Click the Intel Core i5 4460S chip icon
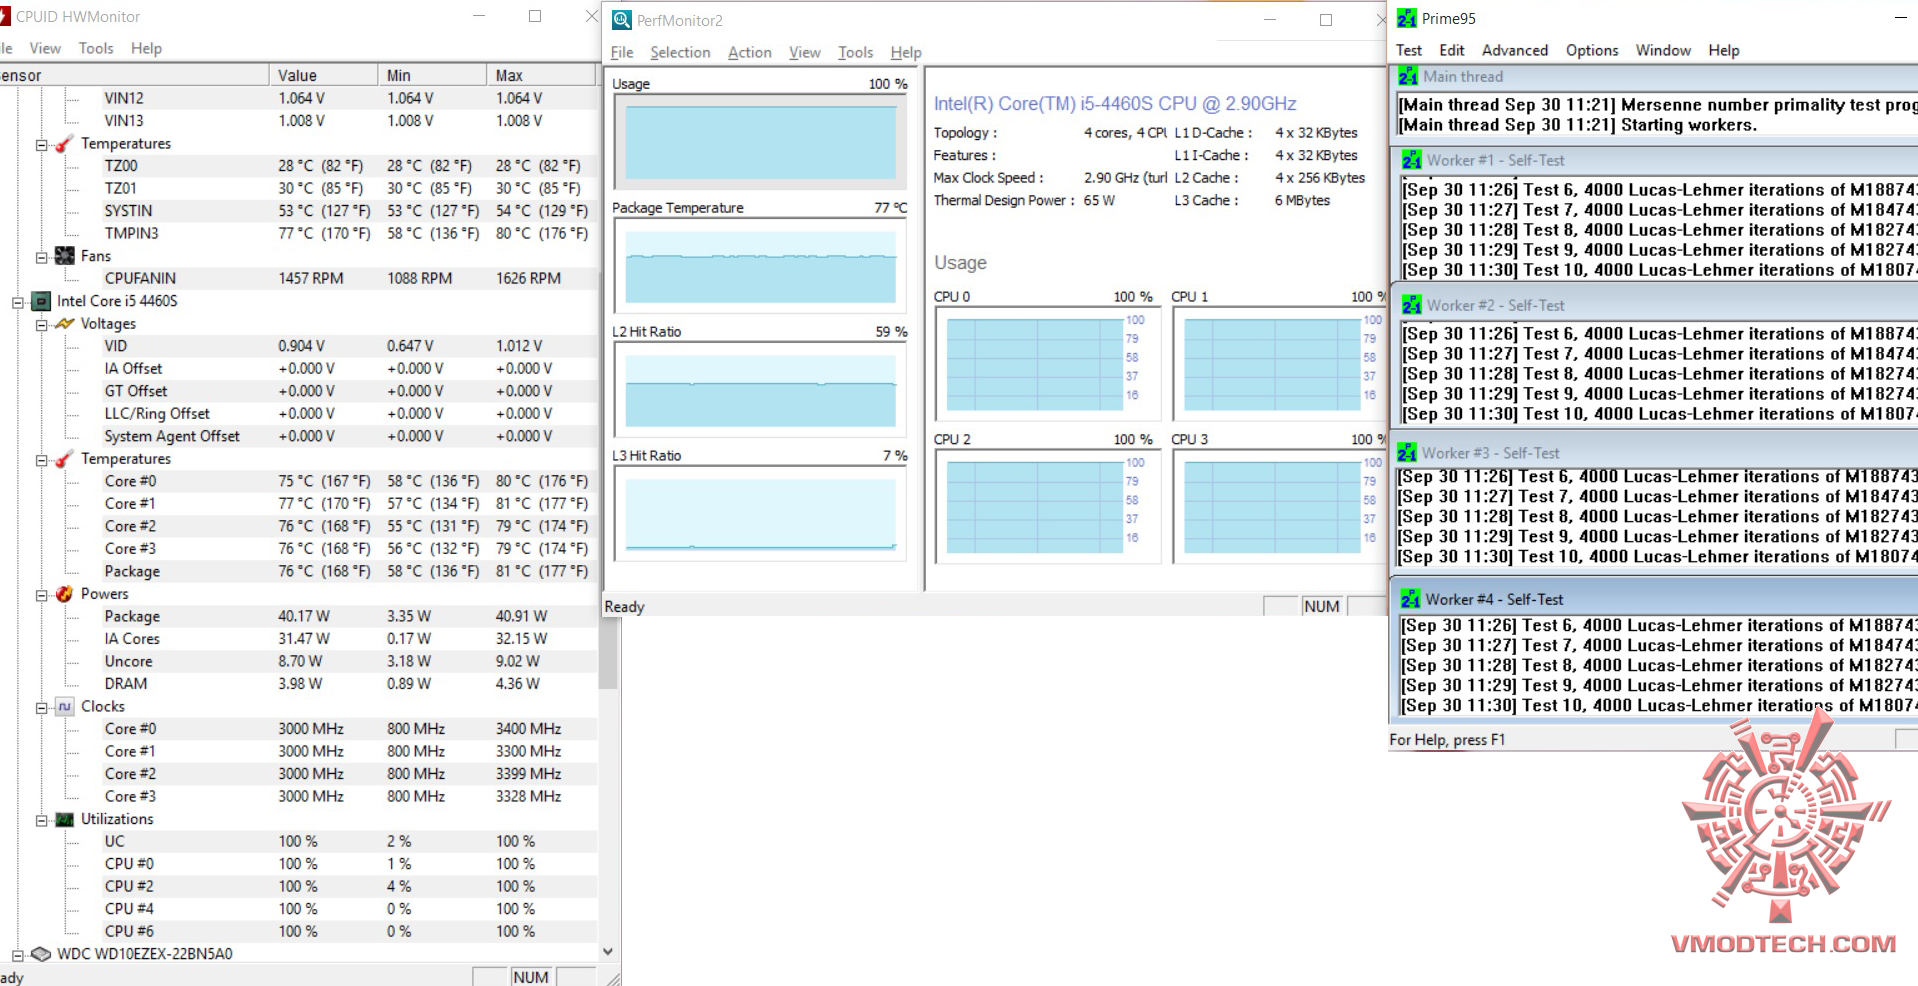Viewport: 1918px width, 986px height. (41, 301)
